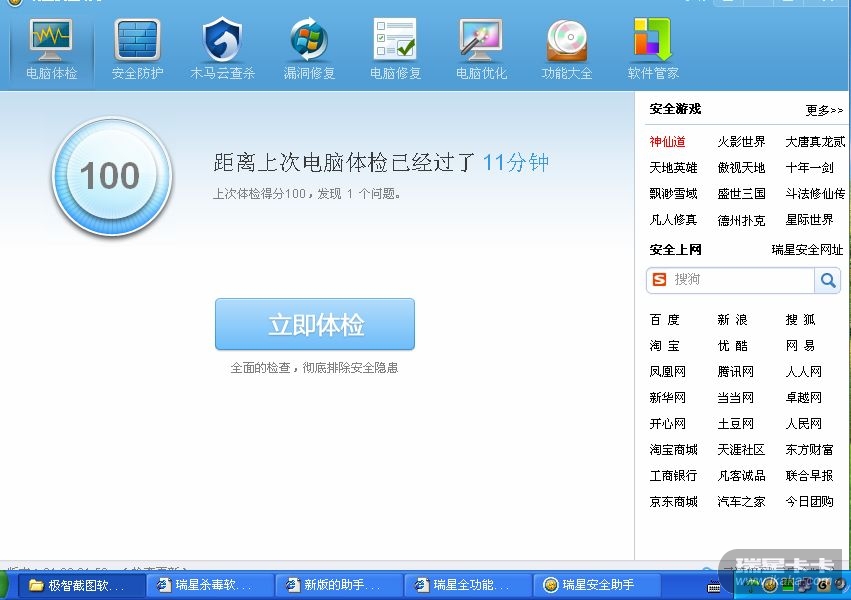This screenshot has width=851, height=600.
Task: Open the 盛世三国 game link
Action: 741,194
